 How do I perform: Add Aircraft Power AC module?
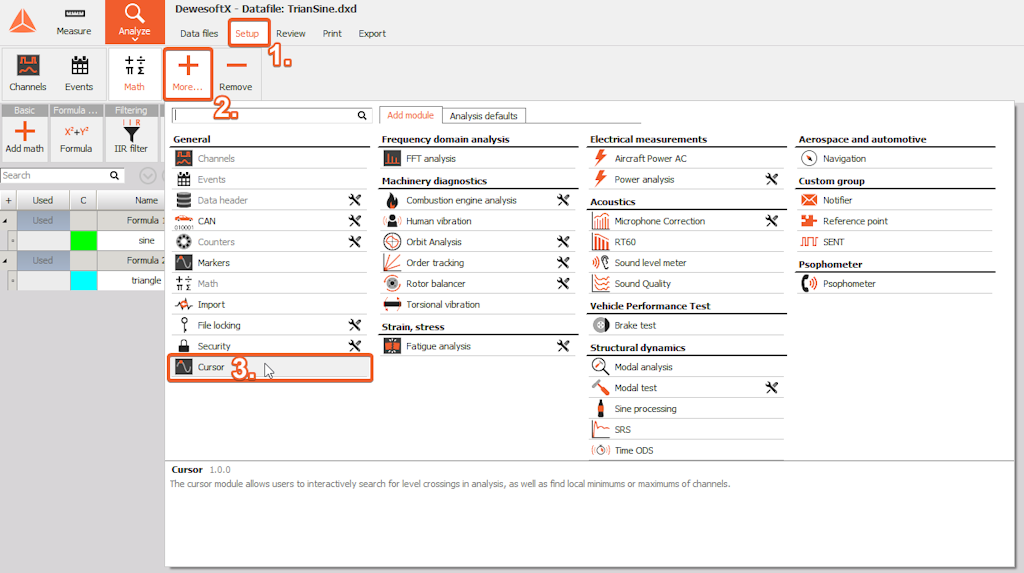click(x=687, y=159)
